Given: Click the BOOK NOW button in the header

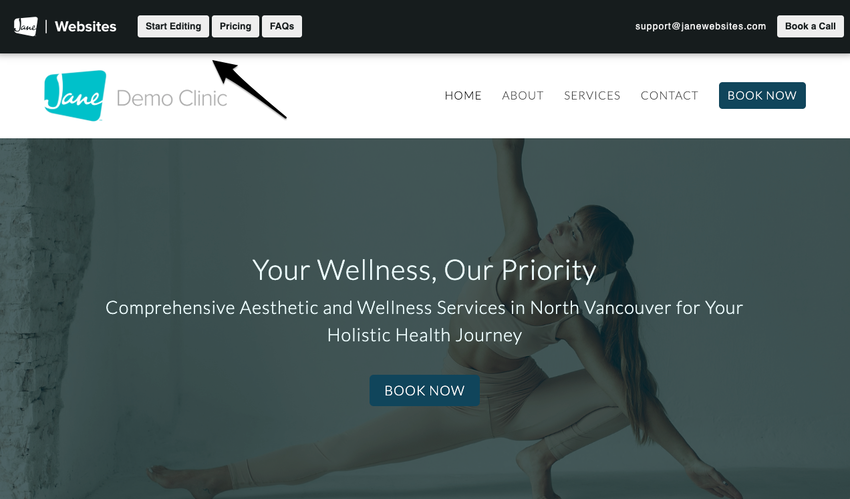Looking at the screenshot, I should pyautogui.click(x=762, y=95).
